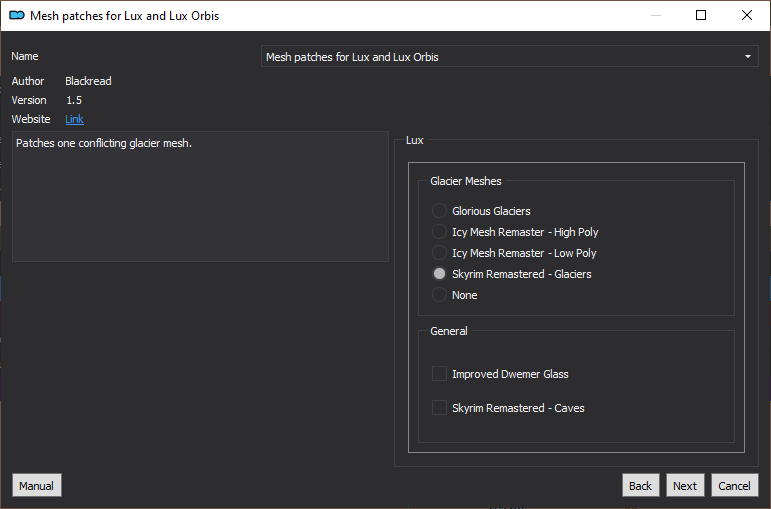The height and width of the screenshot is (509, 771).
Task: Cancel the mesh patch installer
Action: pos(735,485)
